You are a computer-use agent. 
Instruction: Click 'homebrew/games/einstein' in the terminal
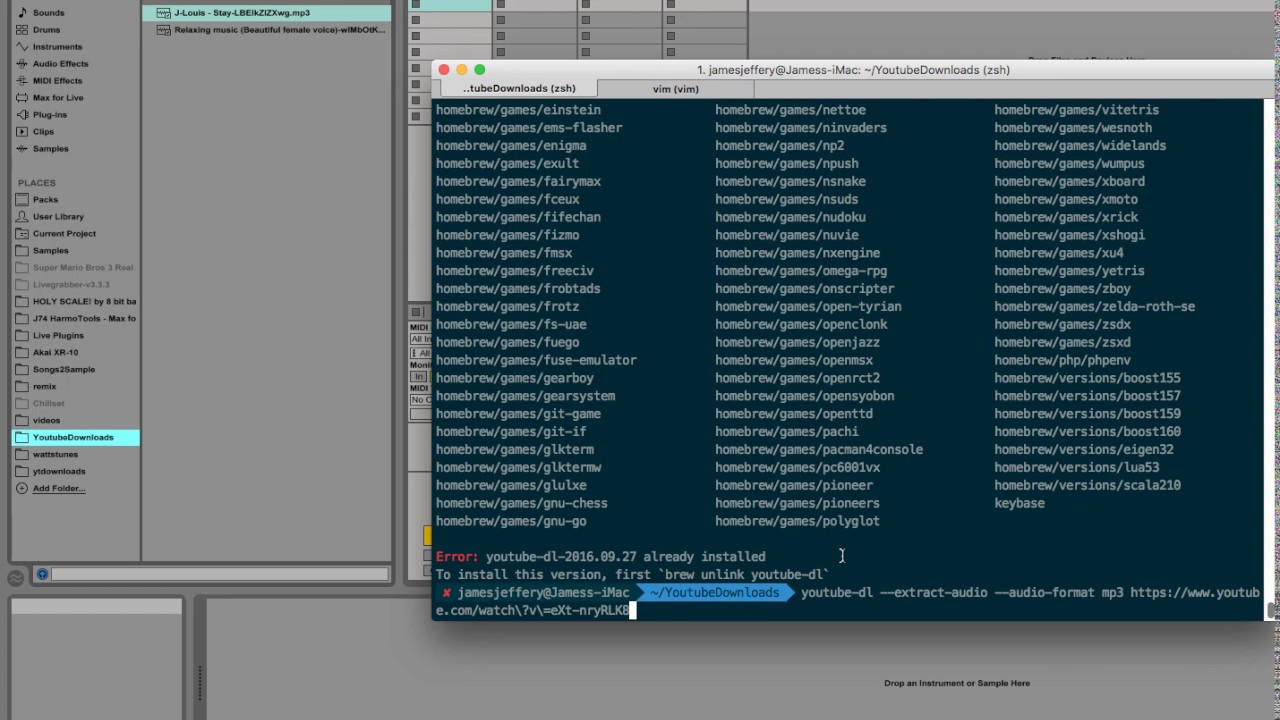tap(518, 110)
